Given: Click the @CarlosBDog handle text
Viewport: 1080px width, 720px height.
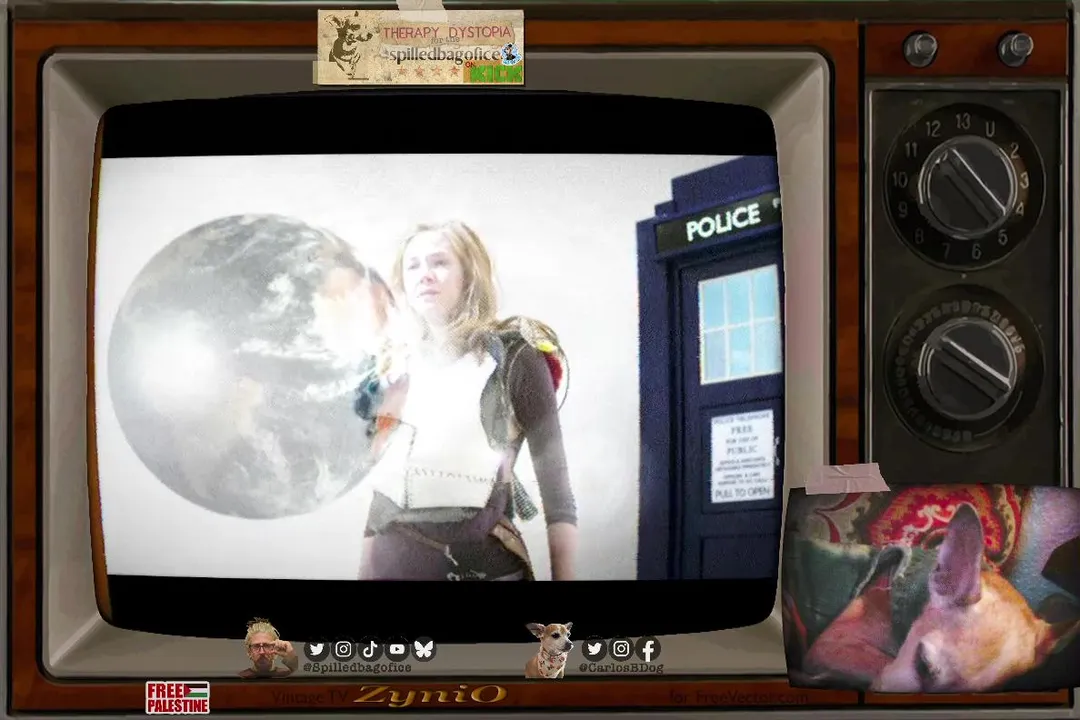Looking at the screenshot, I should pyautogui.click(x=622, y=668).
